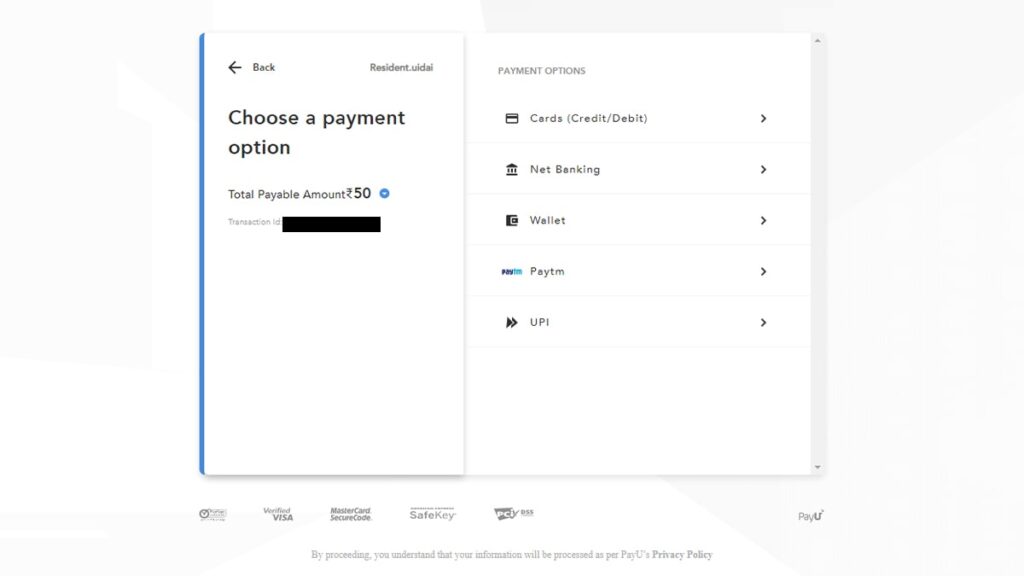Click the Paytm logo icon
The height and width of the screenshot is (576, 1024).
tap(511, 272)
